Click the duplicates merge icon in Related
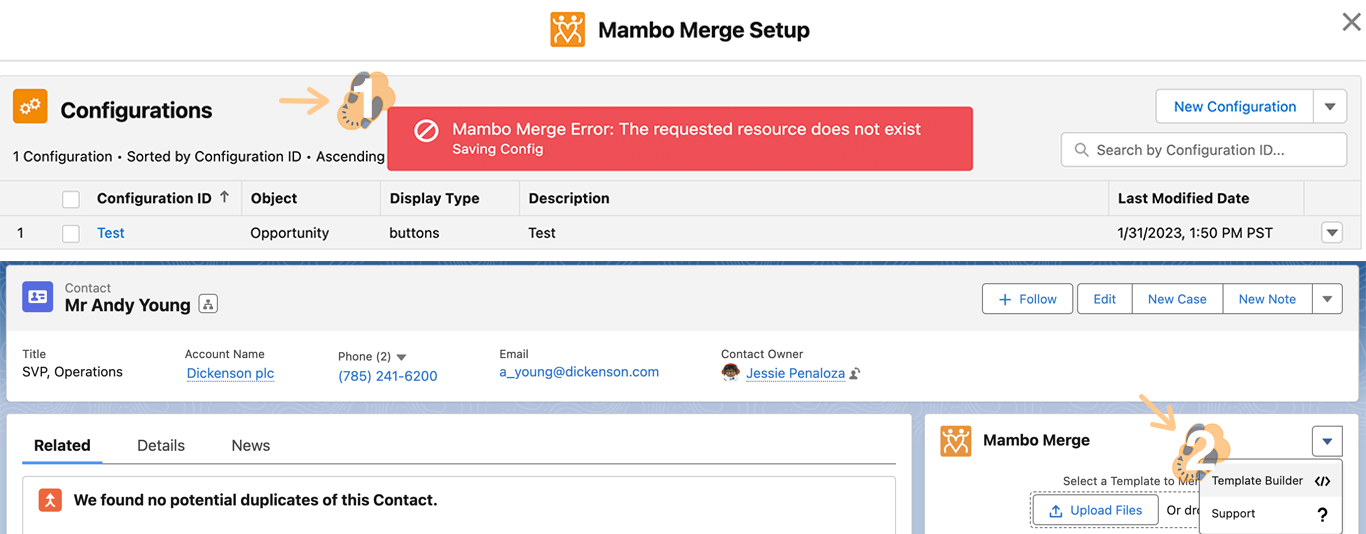The image size is (1366, 534). pyautogui.click(x=50, y=500)
